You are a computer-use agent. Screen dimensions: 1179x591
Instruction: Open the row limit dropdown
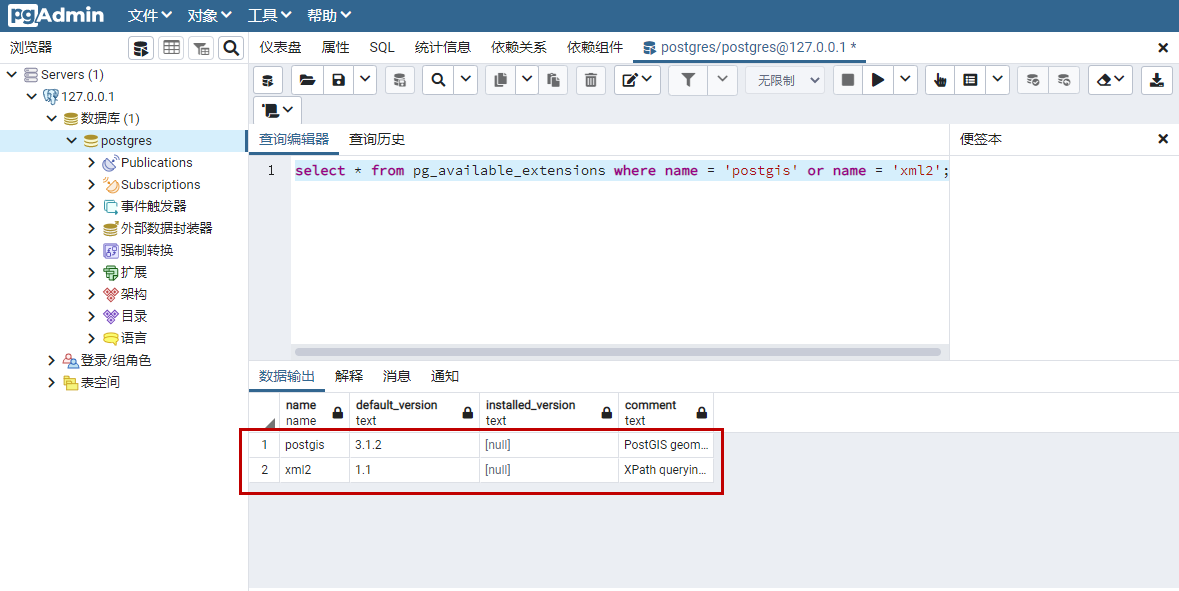[x=785, y=80]
